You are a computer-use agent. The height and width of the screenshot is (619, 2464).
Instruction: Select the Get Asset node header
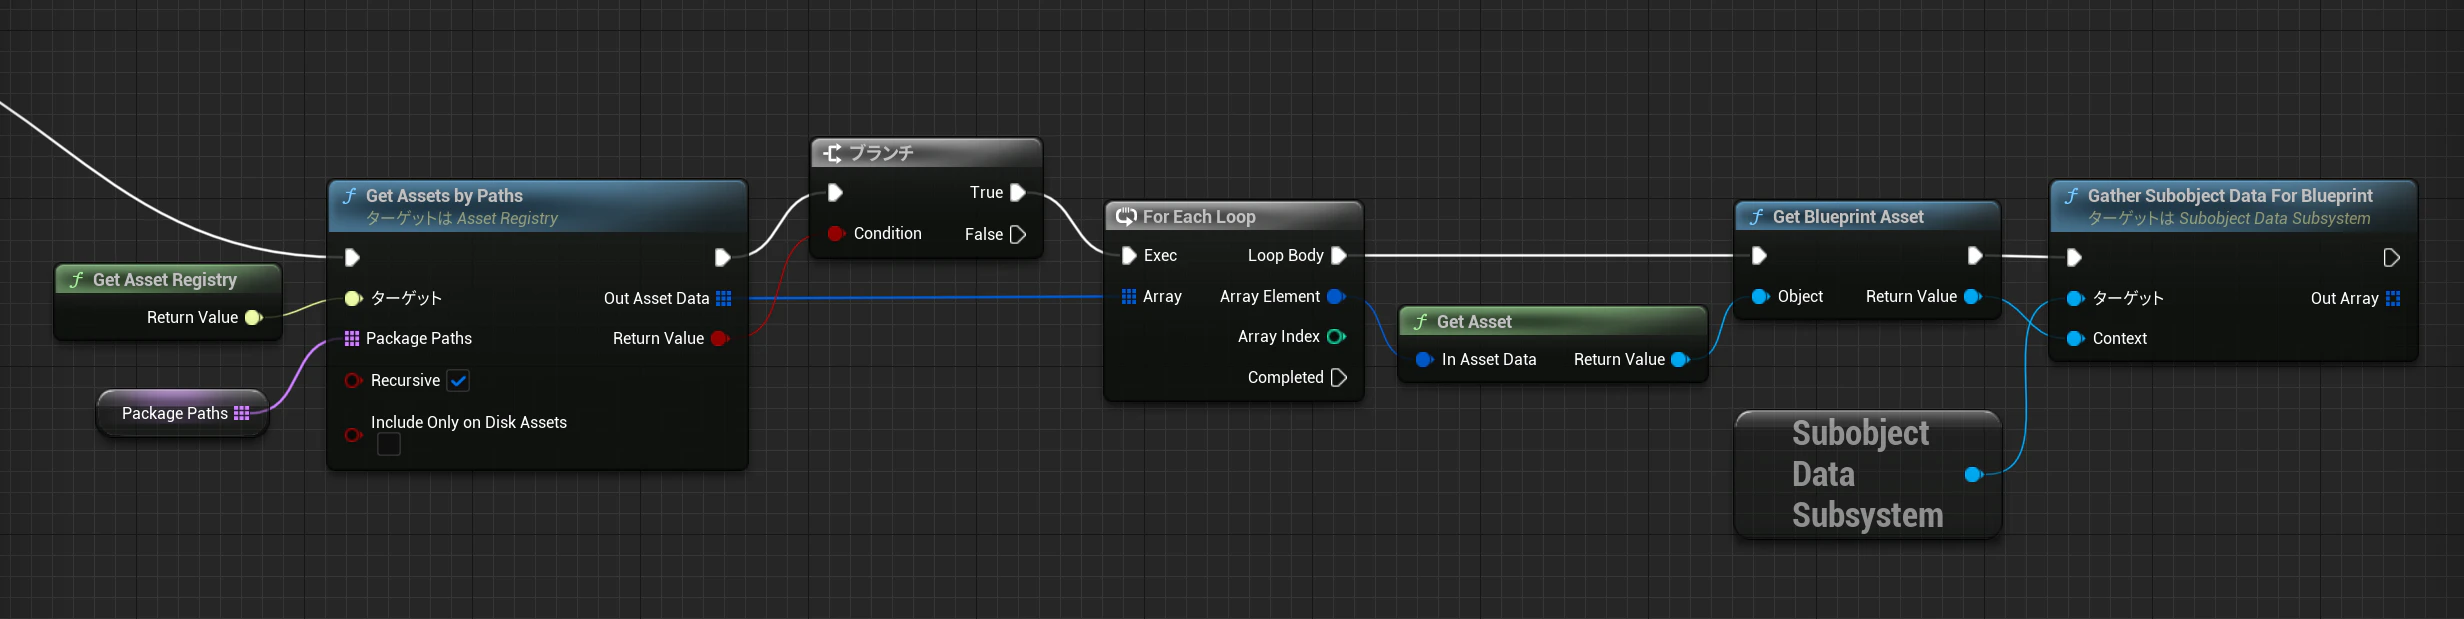[1553, 322]
